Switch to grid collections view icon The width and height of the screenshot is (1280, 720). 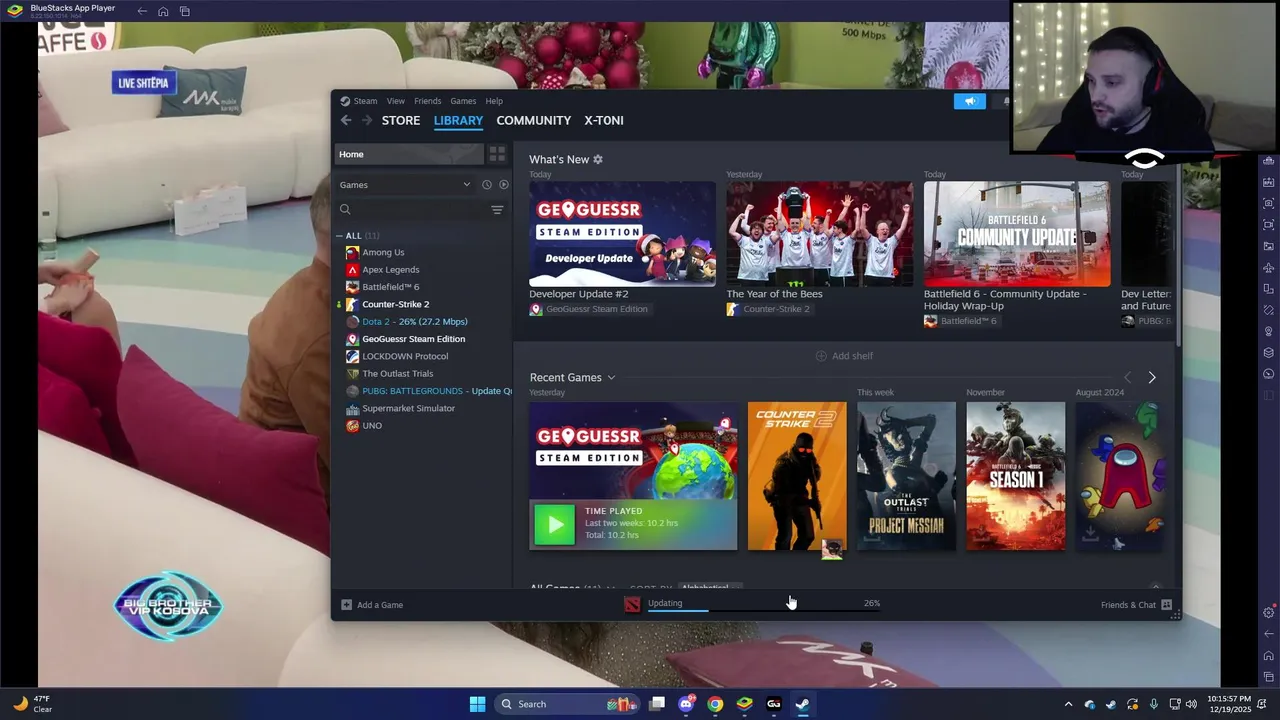497,154
